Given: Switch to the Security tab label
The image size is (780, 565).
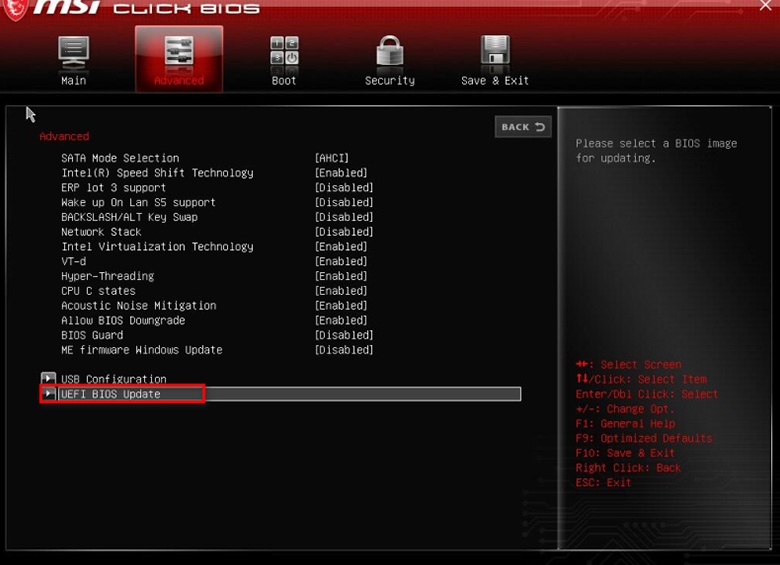Looking at the screenshot, I should pyautogui.click(x=390, y=81).
